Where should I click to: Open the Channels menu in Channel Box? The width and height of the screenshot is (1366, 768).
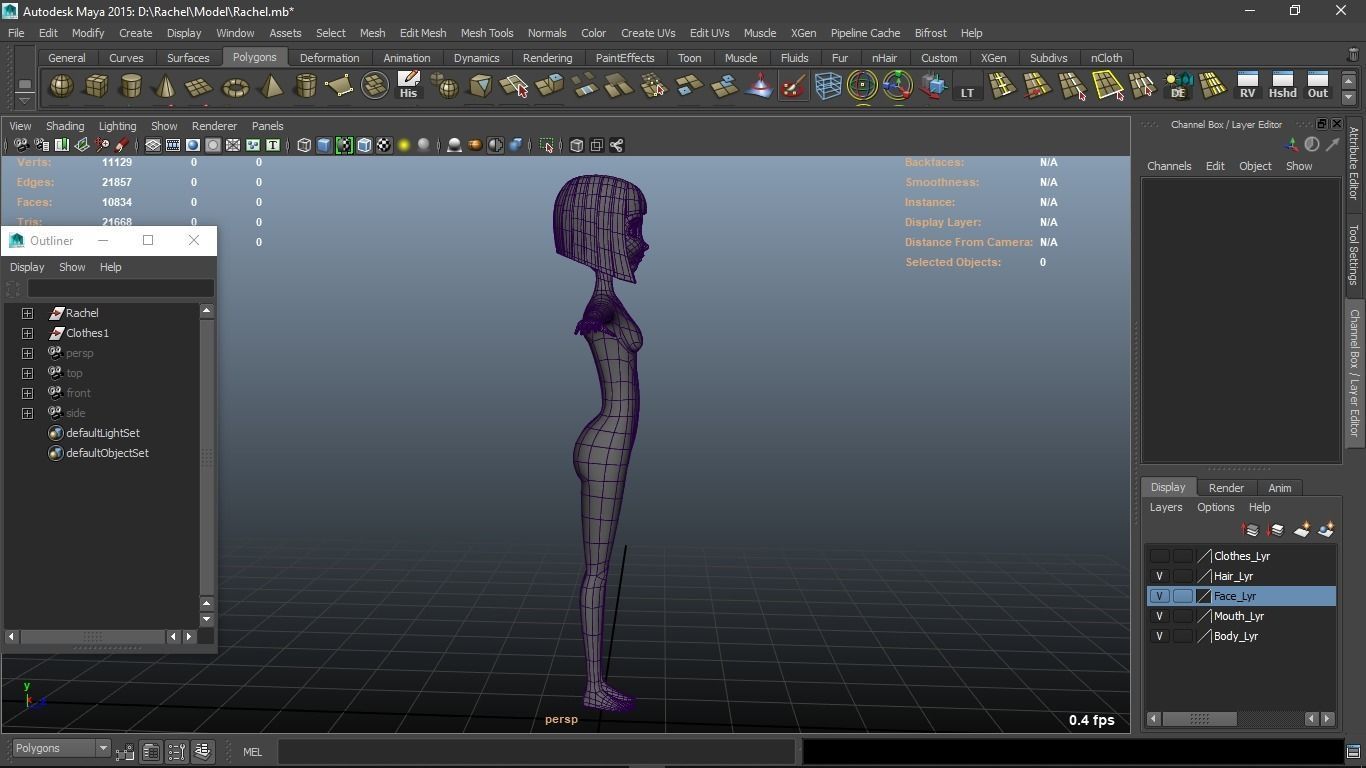pyautogui.click(x=1169, y=166)
